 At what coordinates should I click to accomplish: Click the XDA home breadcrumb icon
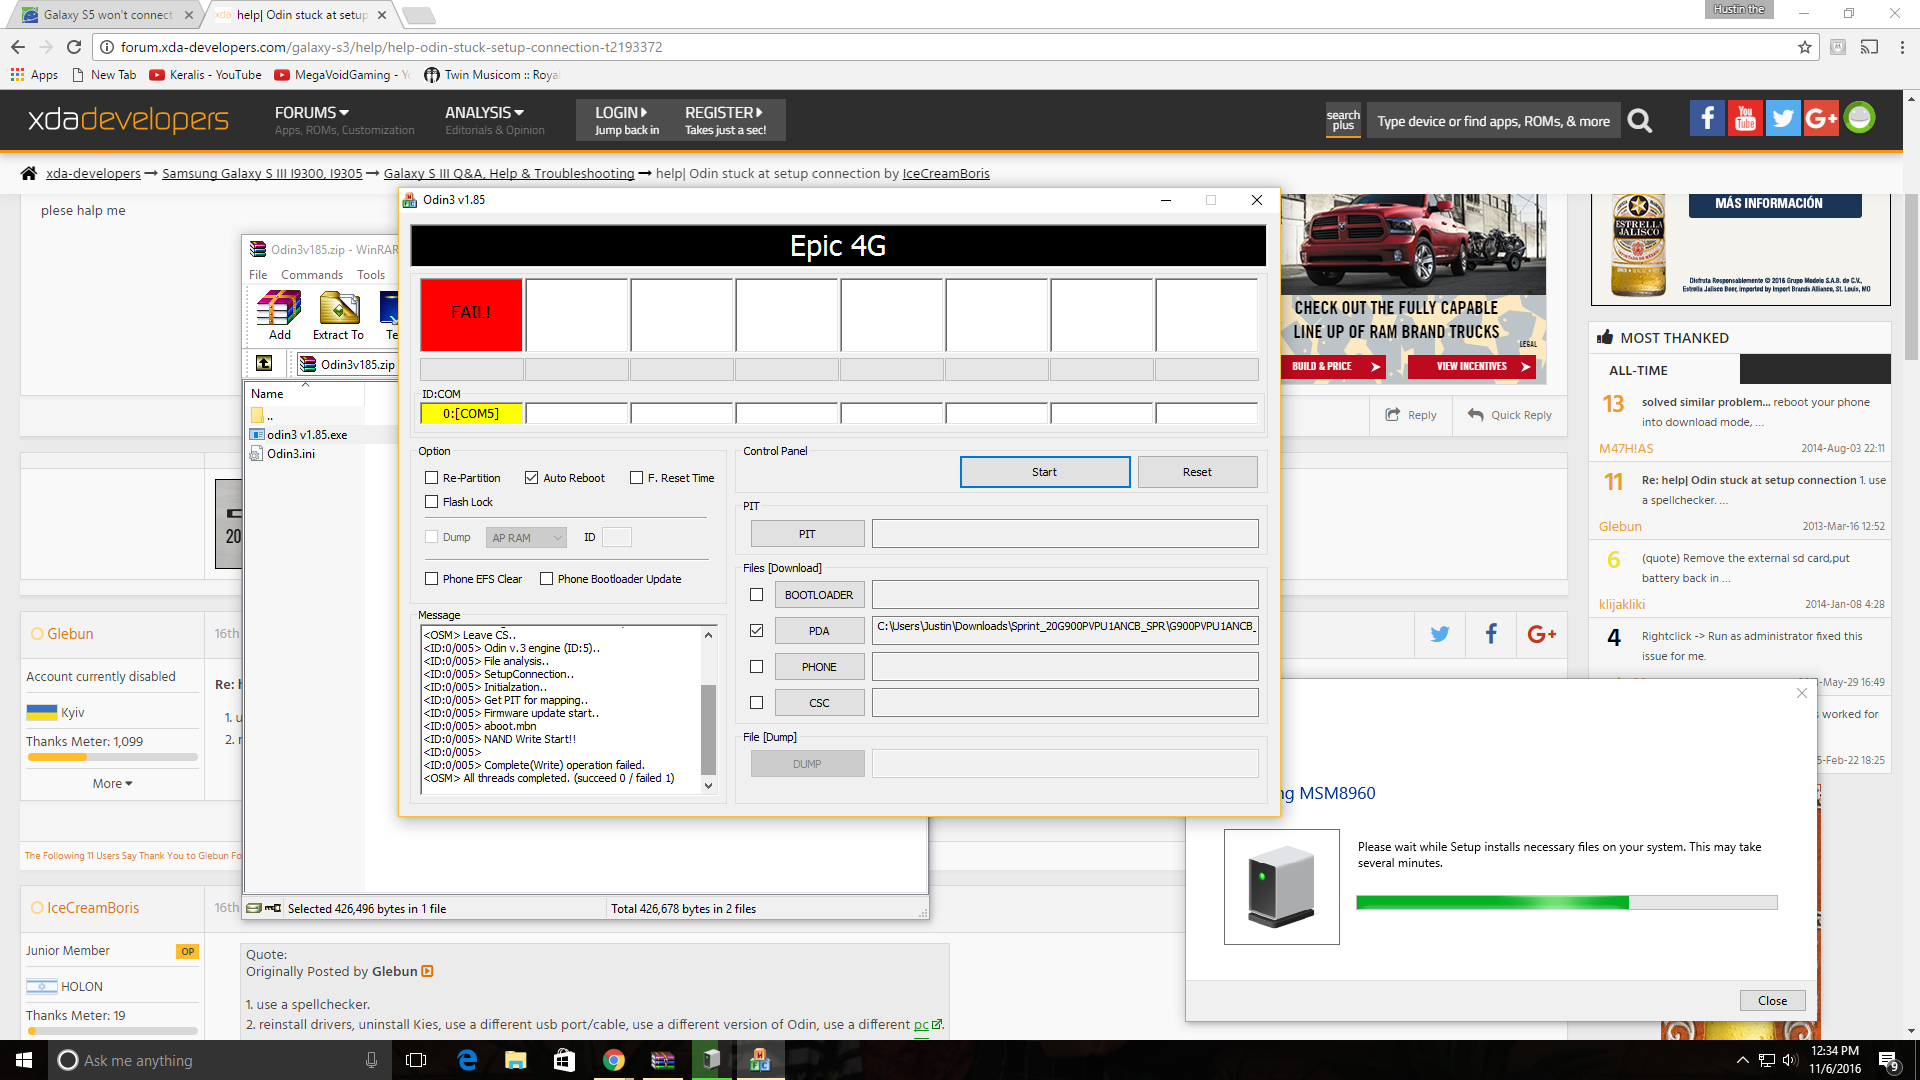[x=29, y=173]
